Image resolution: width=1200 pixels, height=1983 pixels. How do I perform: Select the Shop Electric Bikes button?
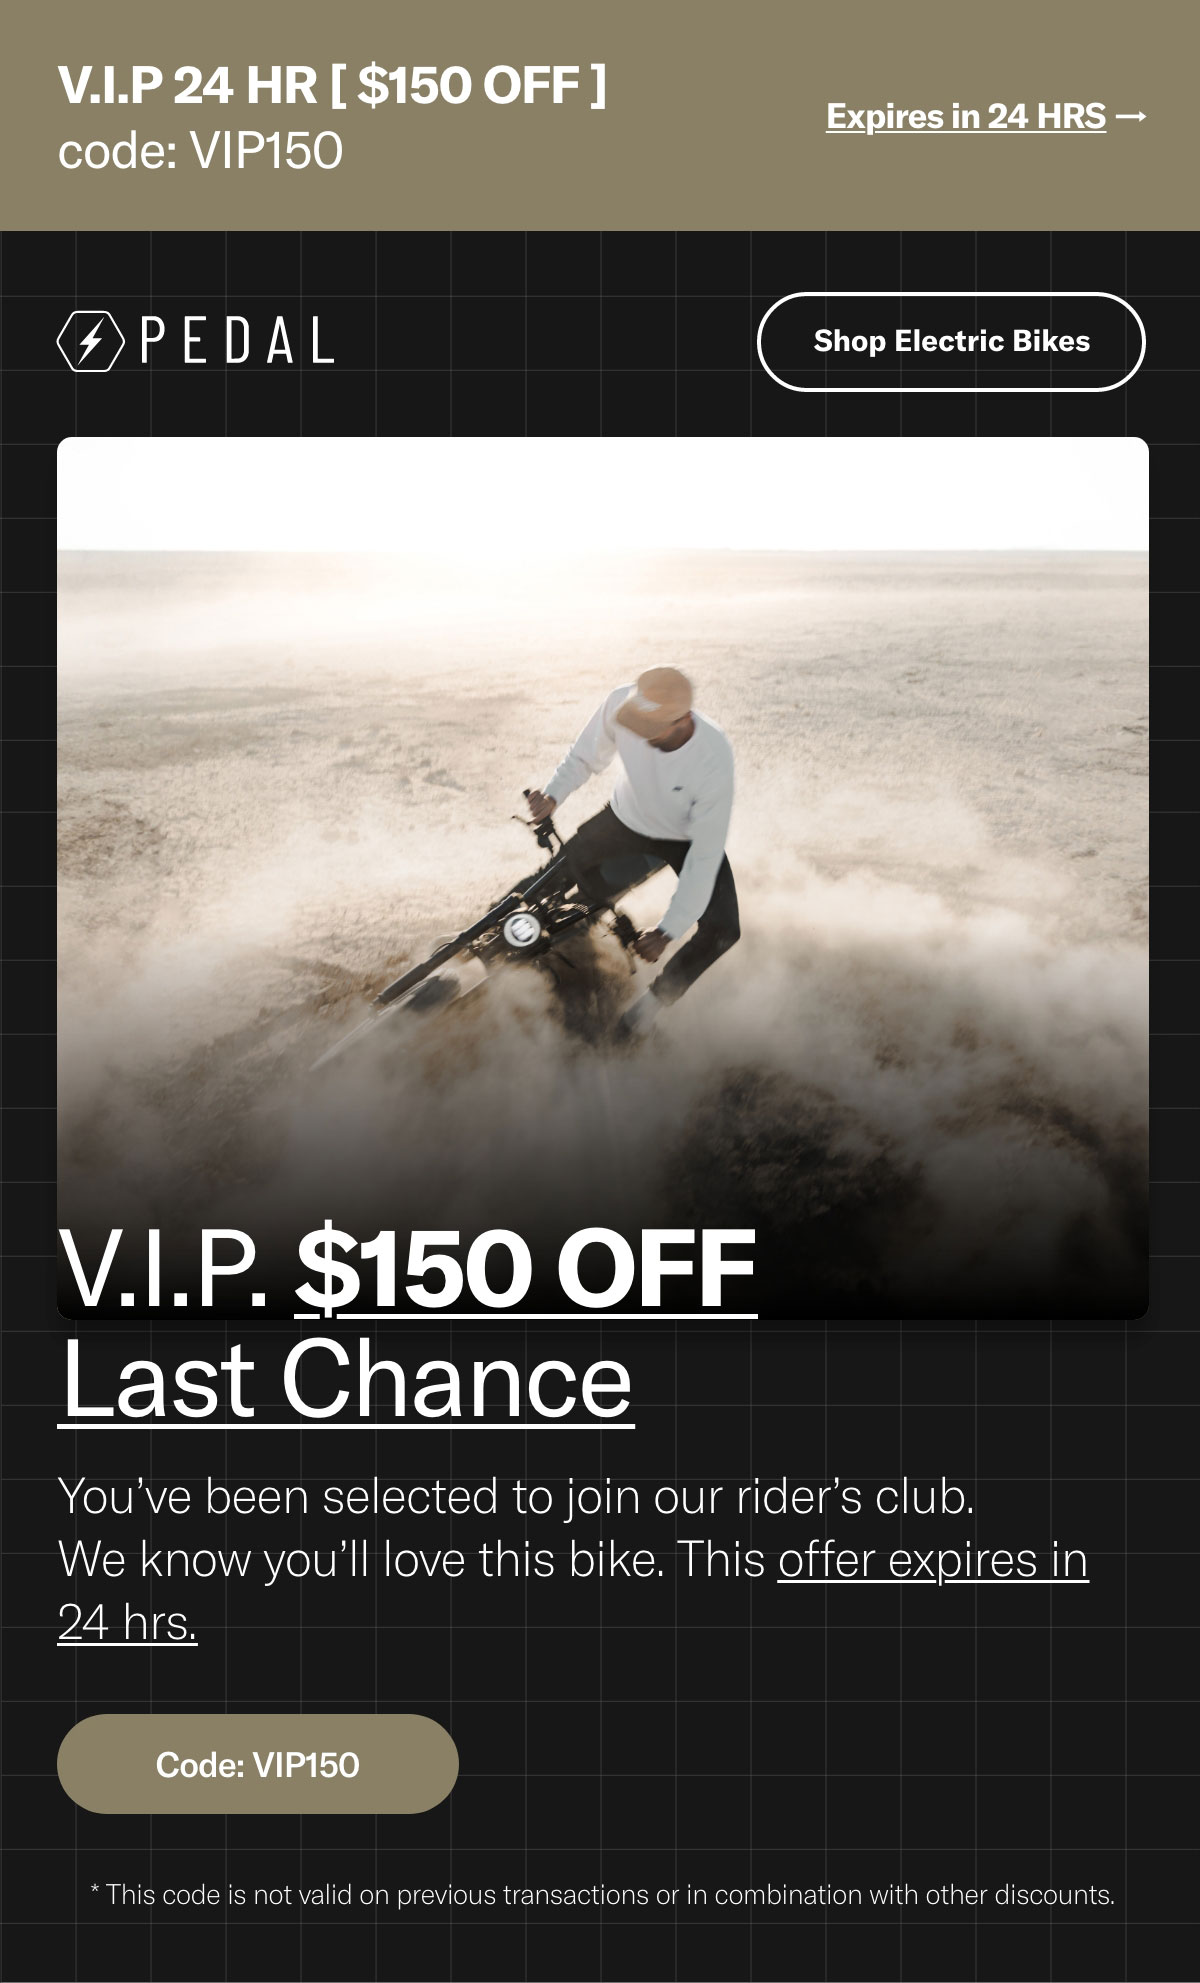coord(951,341)
